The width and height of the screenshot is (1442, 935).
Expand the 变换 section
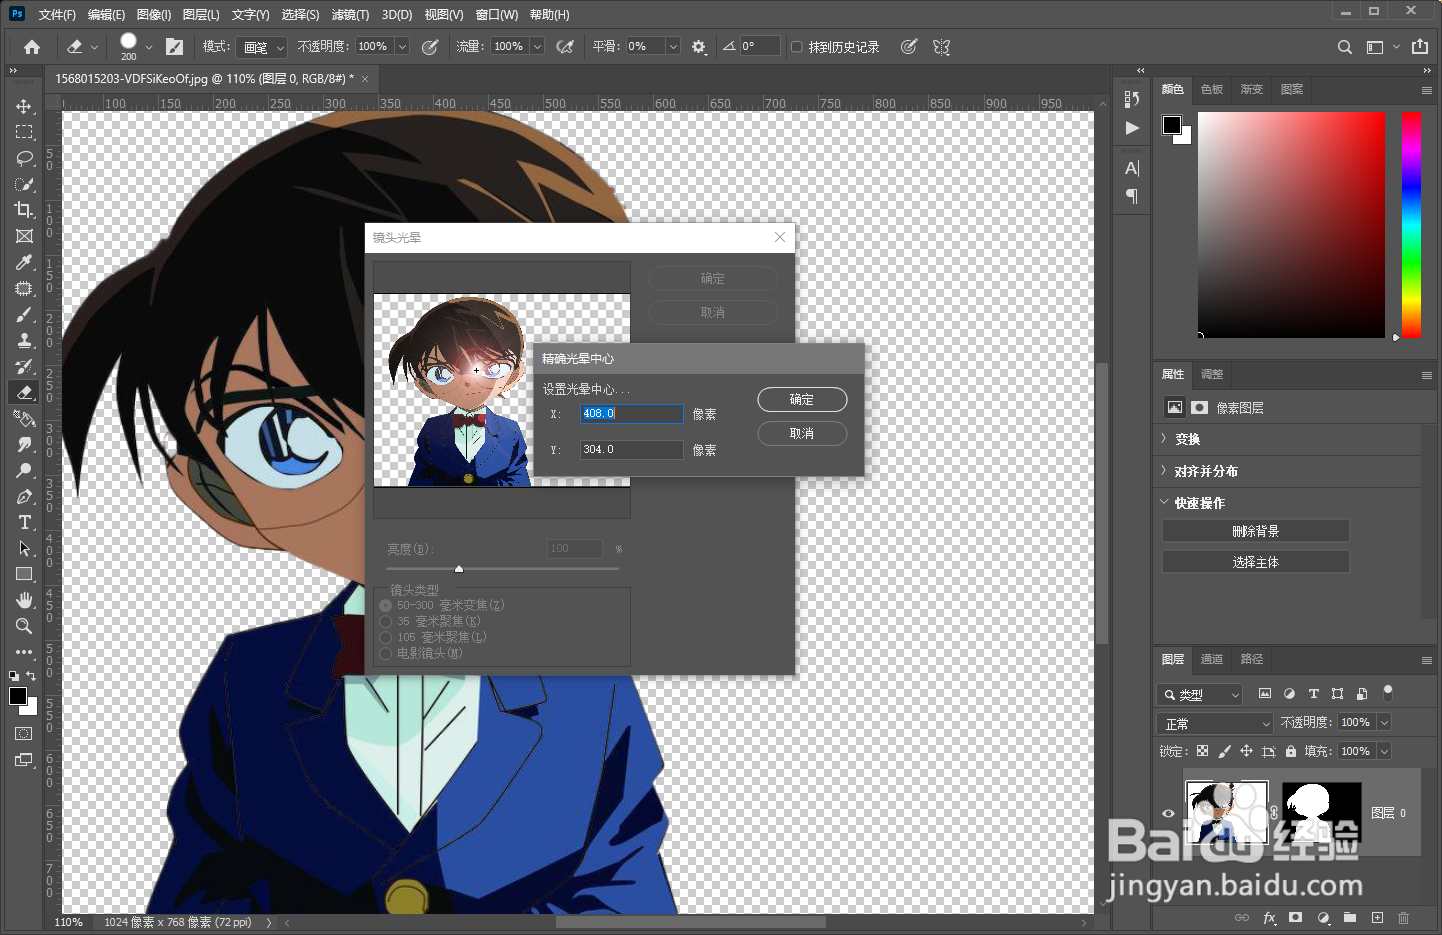(x=1163, y=439)
